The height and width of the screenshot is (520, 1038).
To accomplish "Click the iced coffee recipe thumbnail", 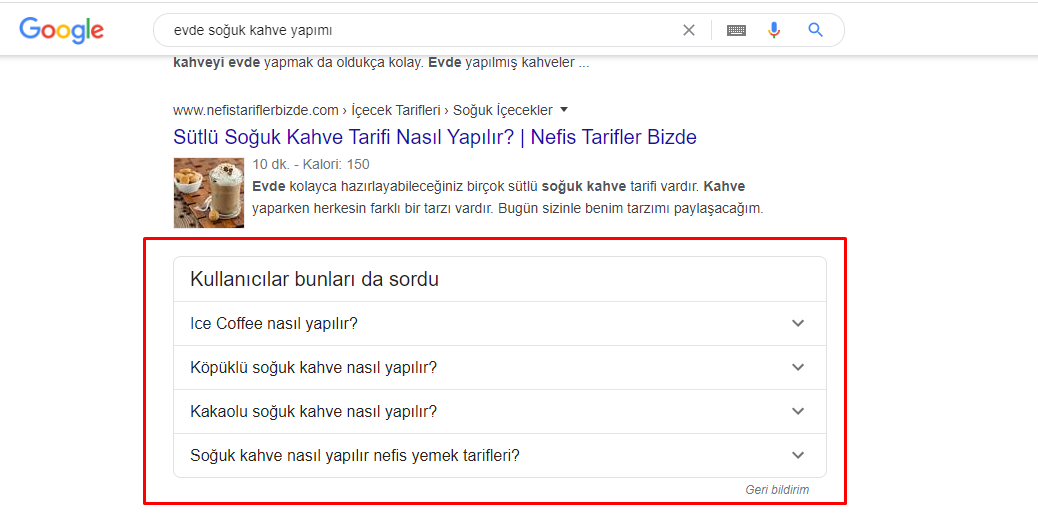I will point(209,193).
